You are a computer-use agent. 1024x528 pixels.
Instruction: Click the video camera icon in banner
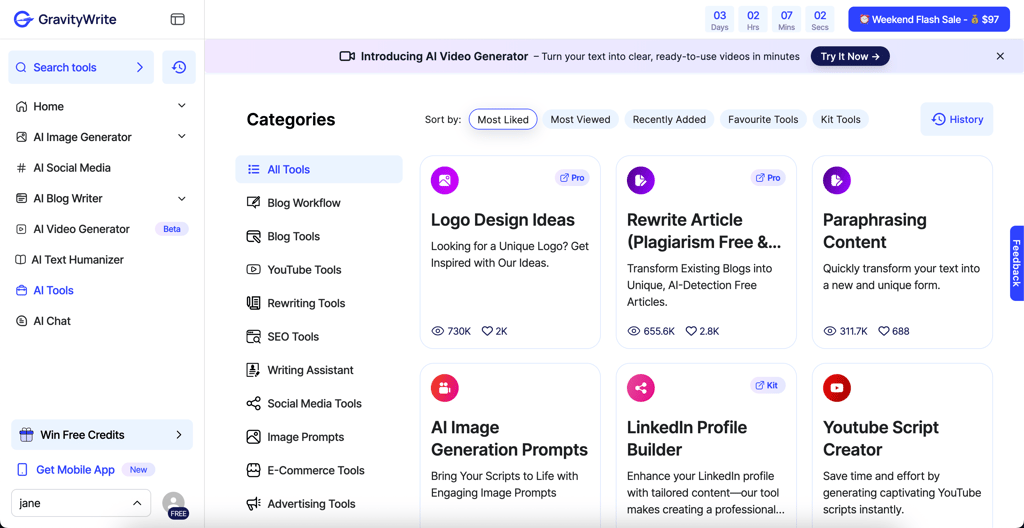pyautogui.click(x=347, y=56)
